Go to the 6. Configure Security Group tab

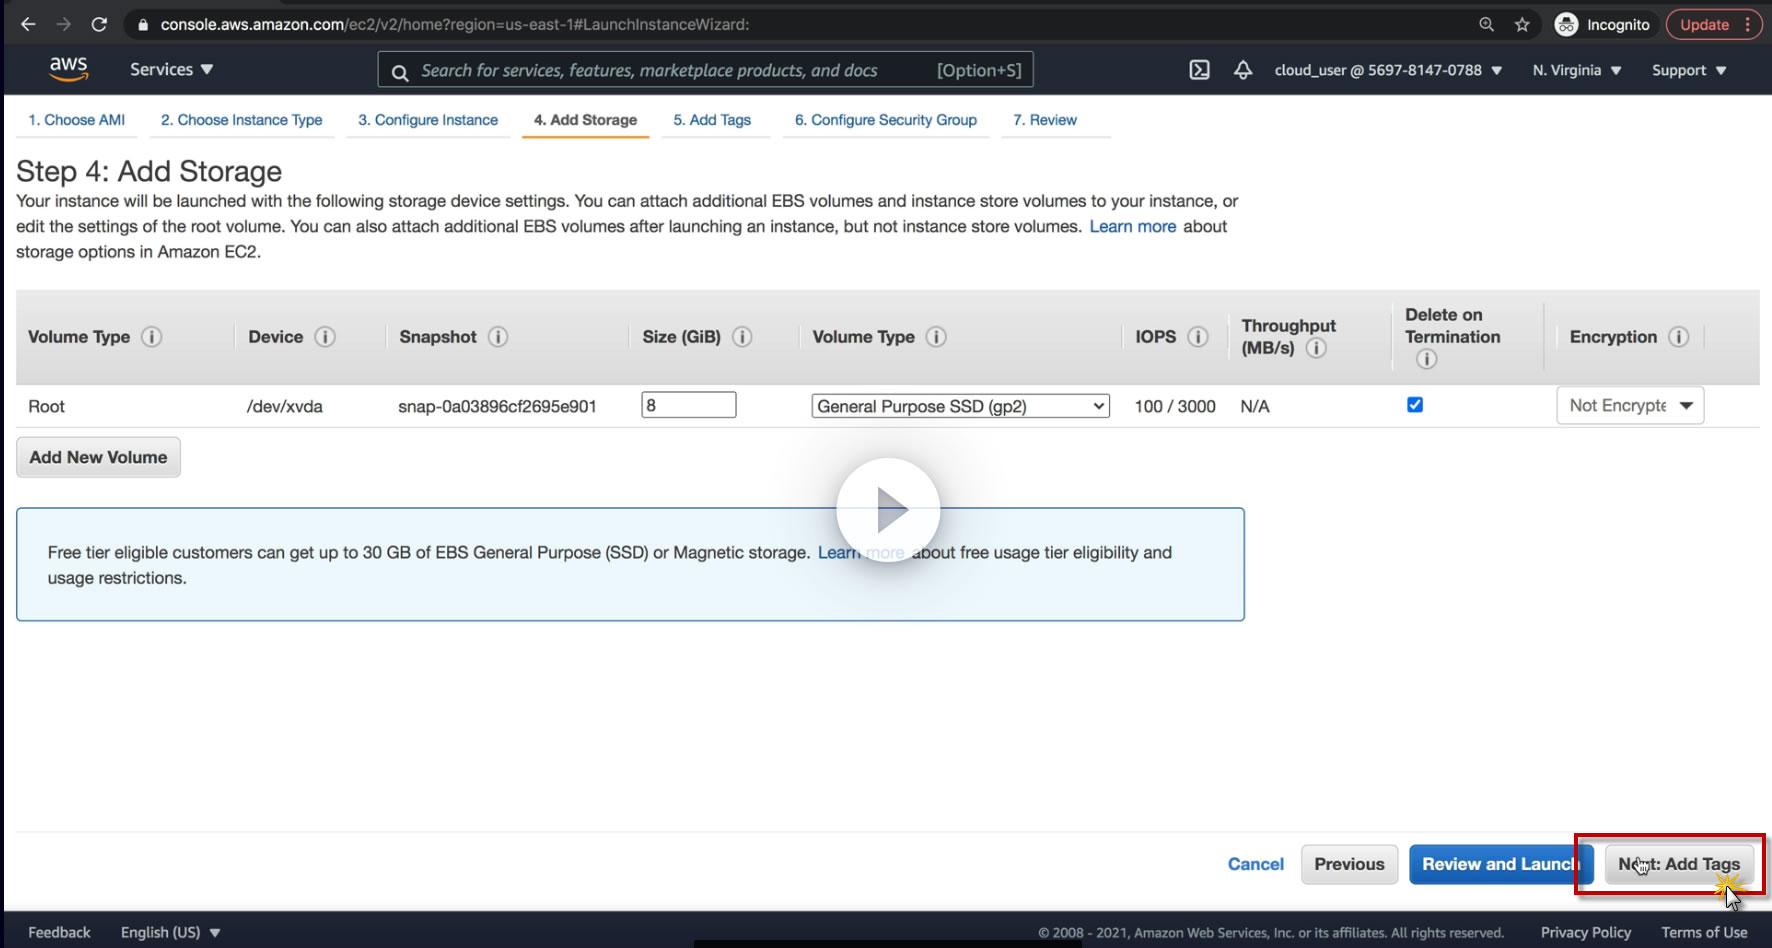886,120
